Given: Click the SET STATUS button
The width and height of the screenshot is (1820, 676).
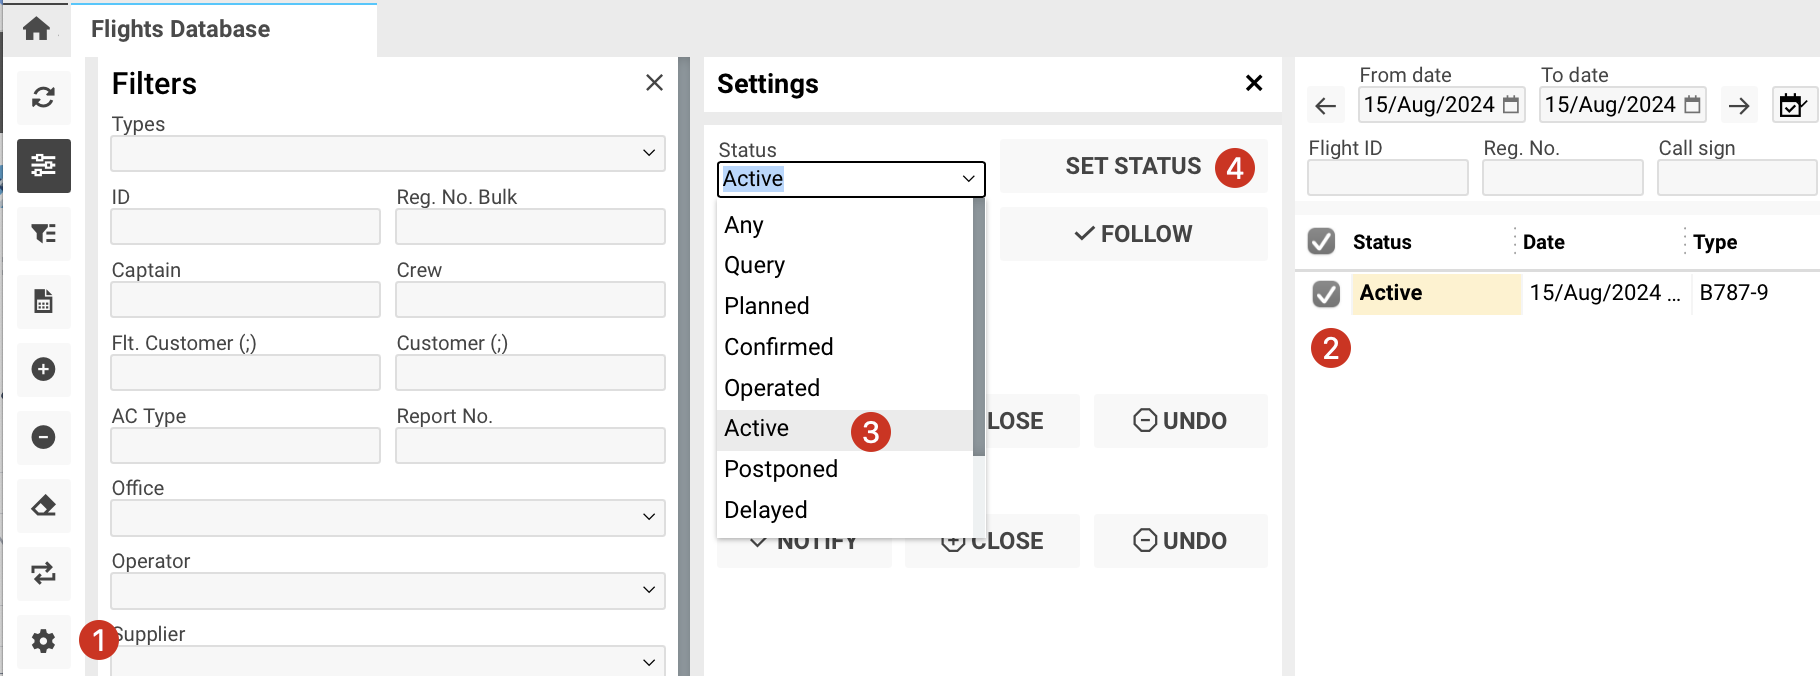Looking at the screenshot, I should pyautogui.click(x=1133, y=166).
